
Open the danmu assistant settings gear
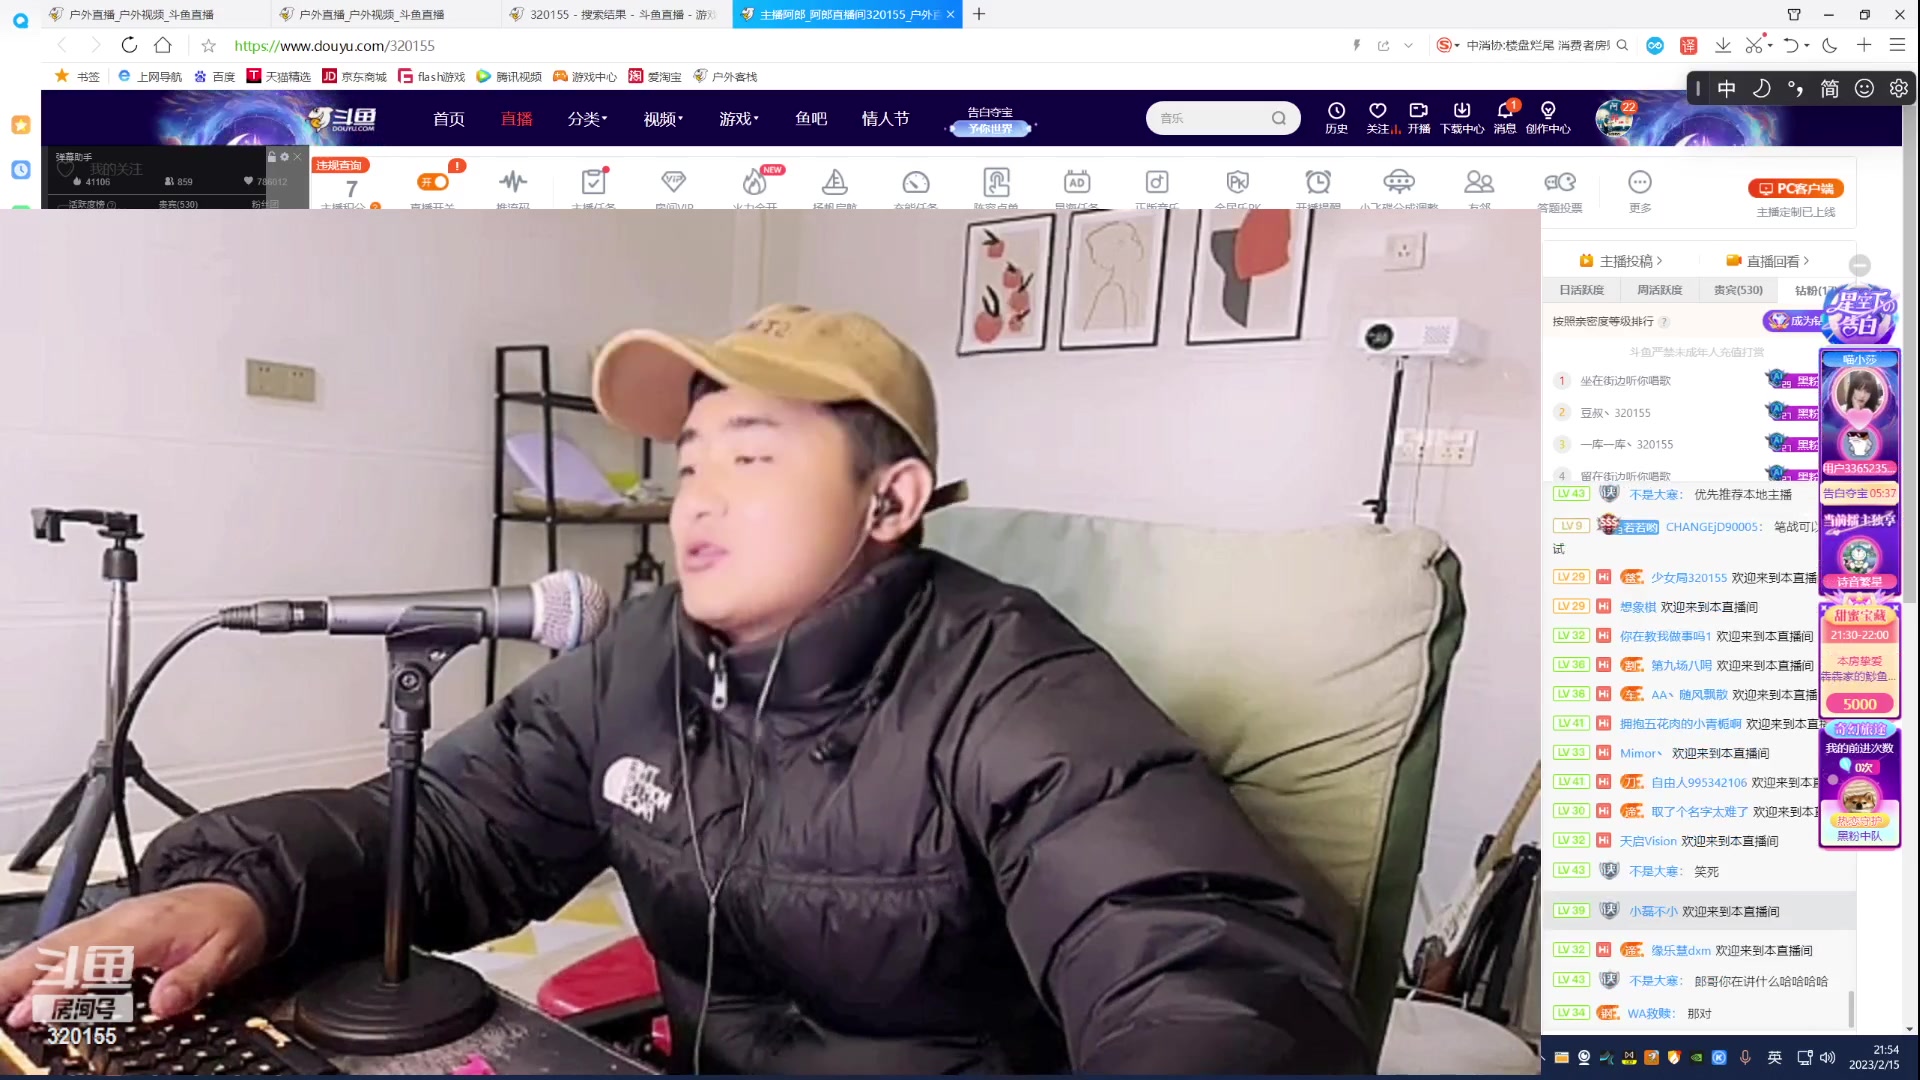click(284, 157)
